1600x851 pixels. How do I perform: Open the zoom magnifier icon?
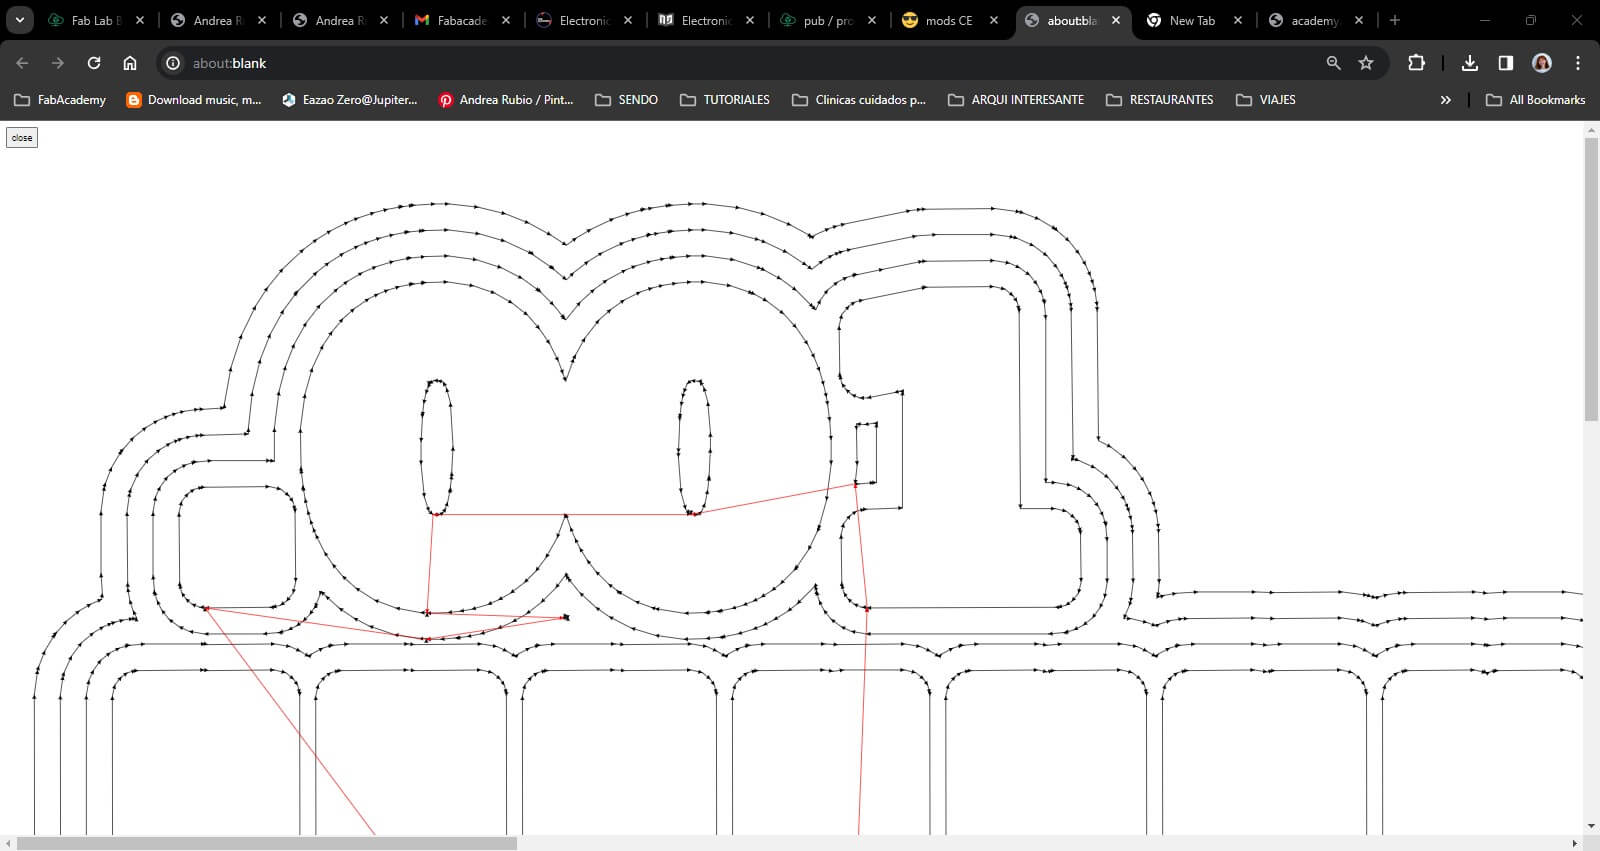click(x=1333, y=63)
